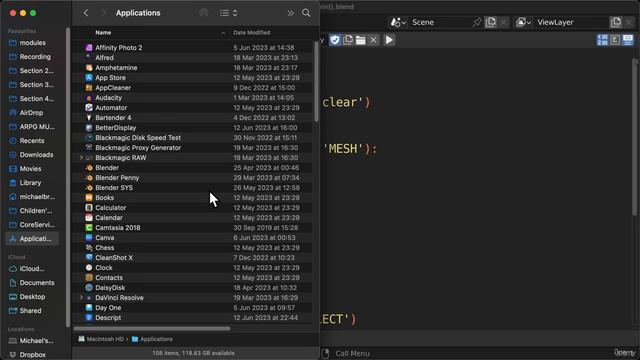
Task: Toggle syntax highlighting in Blender text editor
Action: (x=628, y=40)
